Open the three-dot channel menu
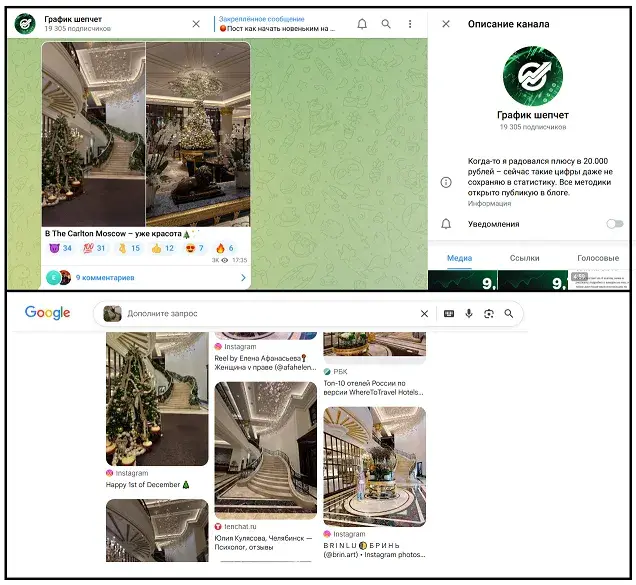The height and width of the screenshot is (585, 636). point(410,24)
